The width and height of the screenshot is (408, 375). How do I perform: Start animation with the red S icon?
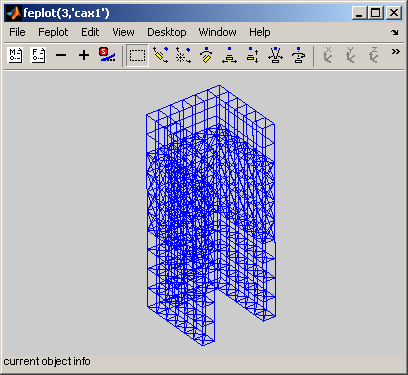pyautogui.click(x=107, y=55)
